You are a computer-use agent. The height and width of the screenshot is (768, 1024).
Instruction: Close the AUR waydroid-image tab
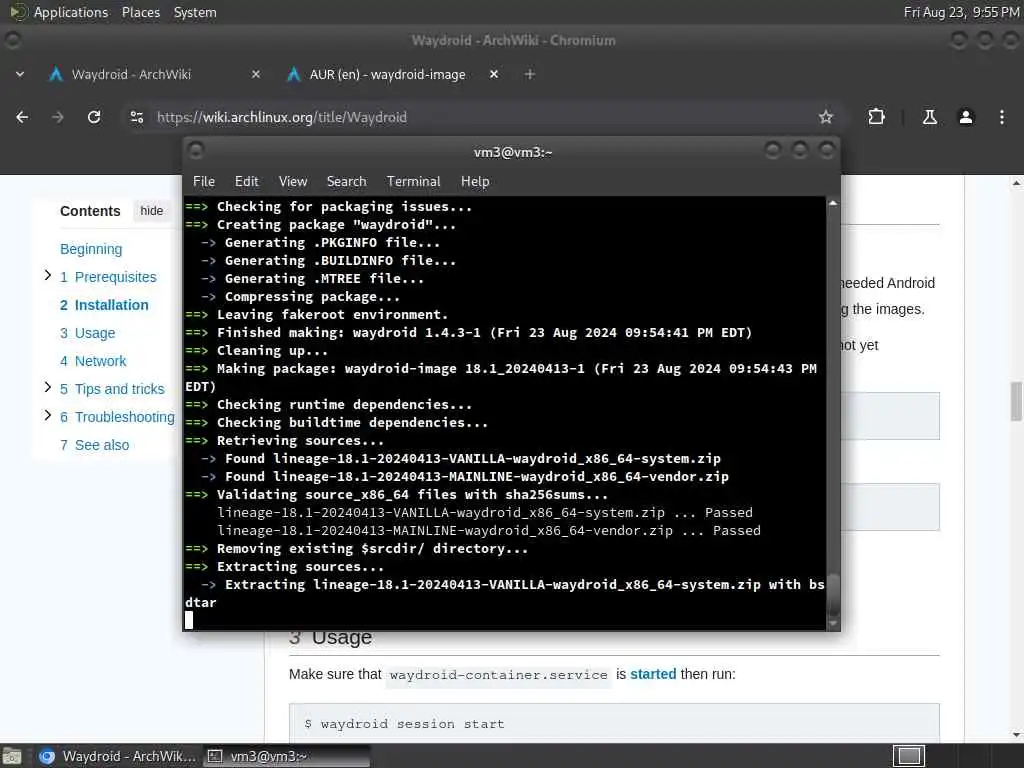[494, 74]
